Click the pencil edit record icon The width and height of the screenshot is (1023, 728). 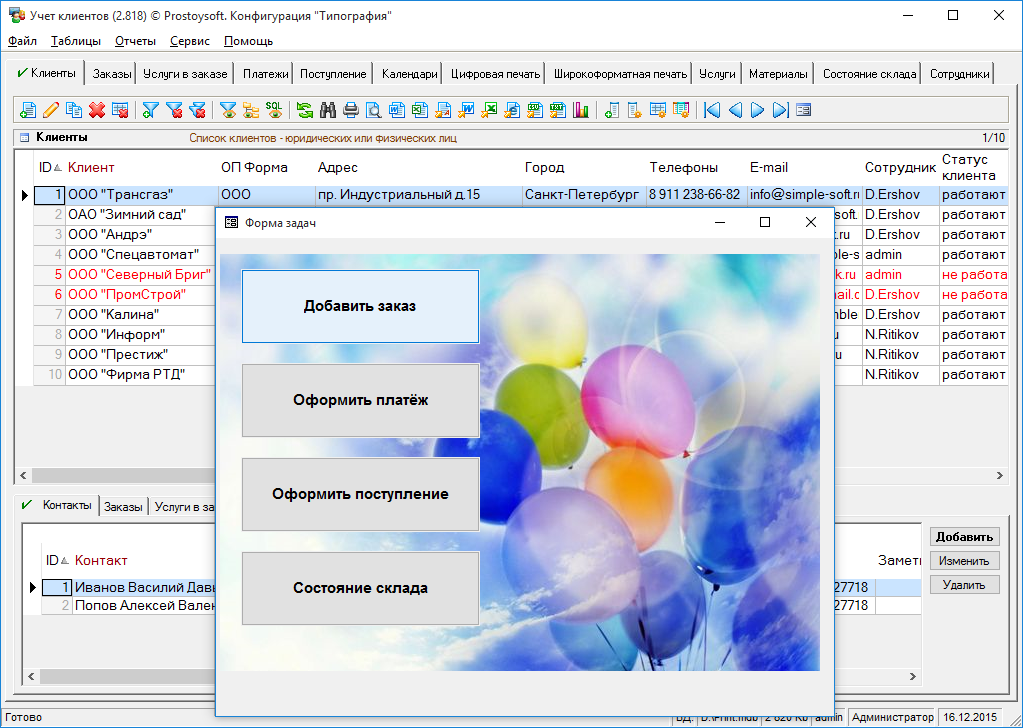(51, 110)
